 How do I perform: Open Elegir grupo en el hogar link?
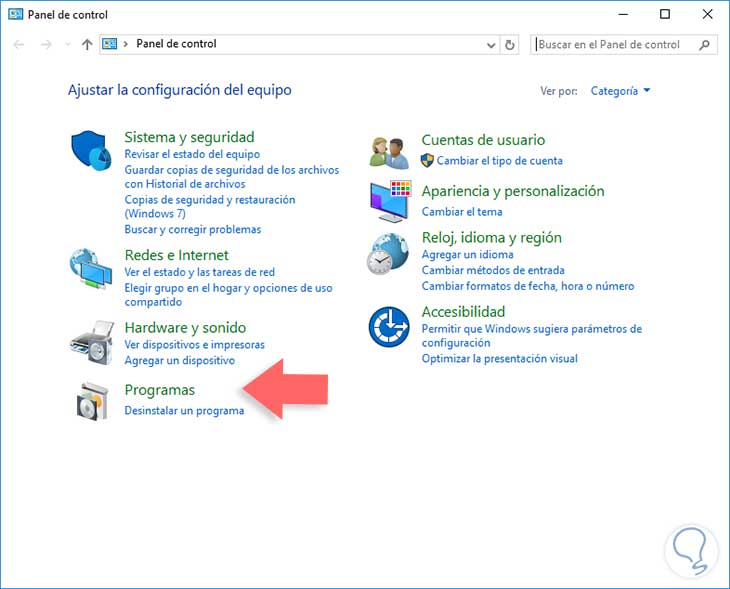(x=229, y=295)
